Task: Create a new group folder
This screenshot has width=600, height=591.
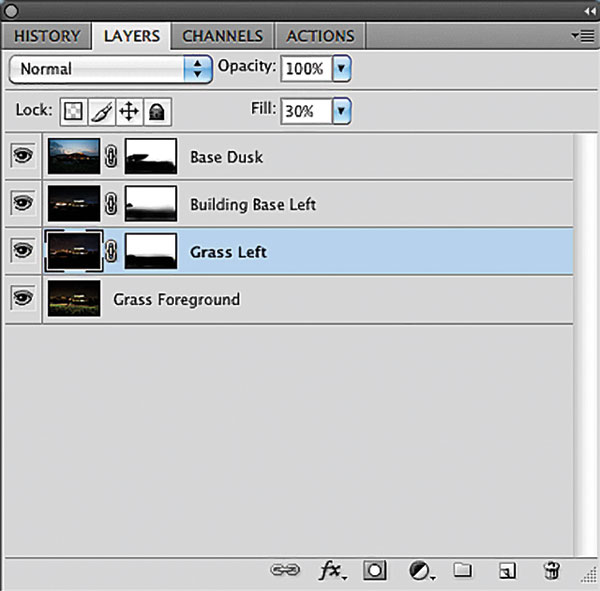Action: pos(462,570)
